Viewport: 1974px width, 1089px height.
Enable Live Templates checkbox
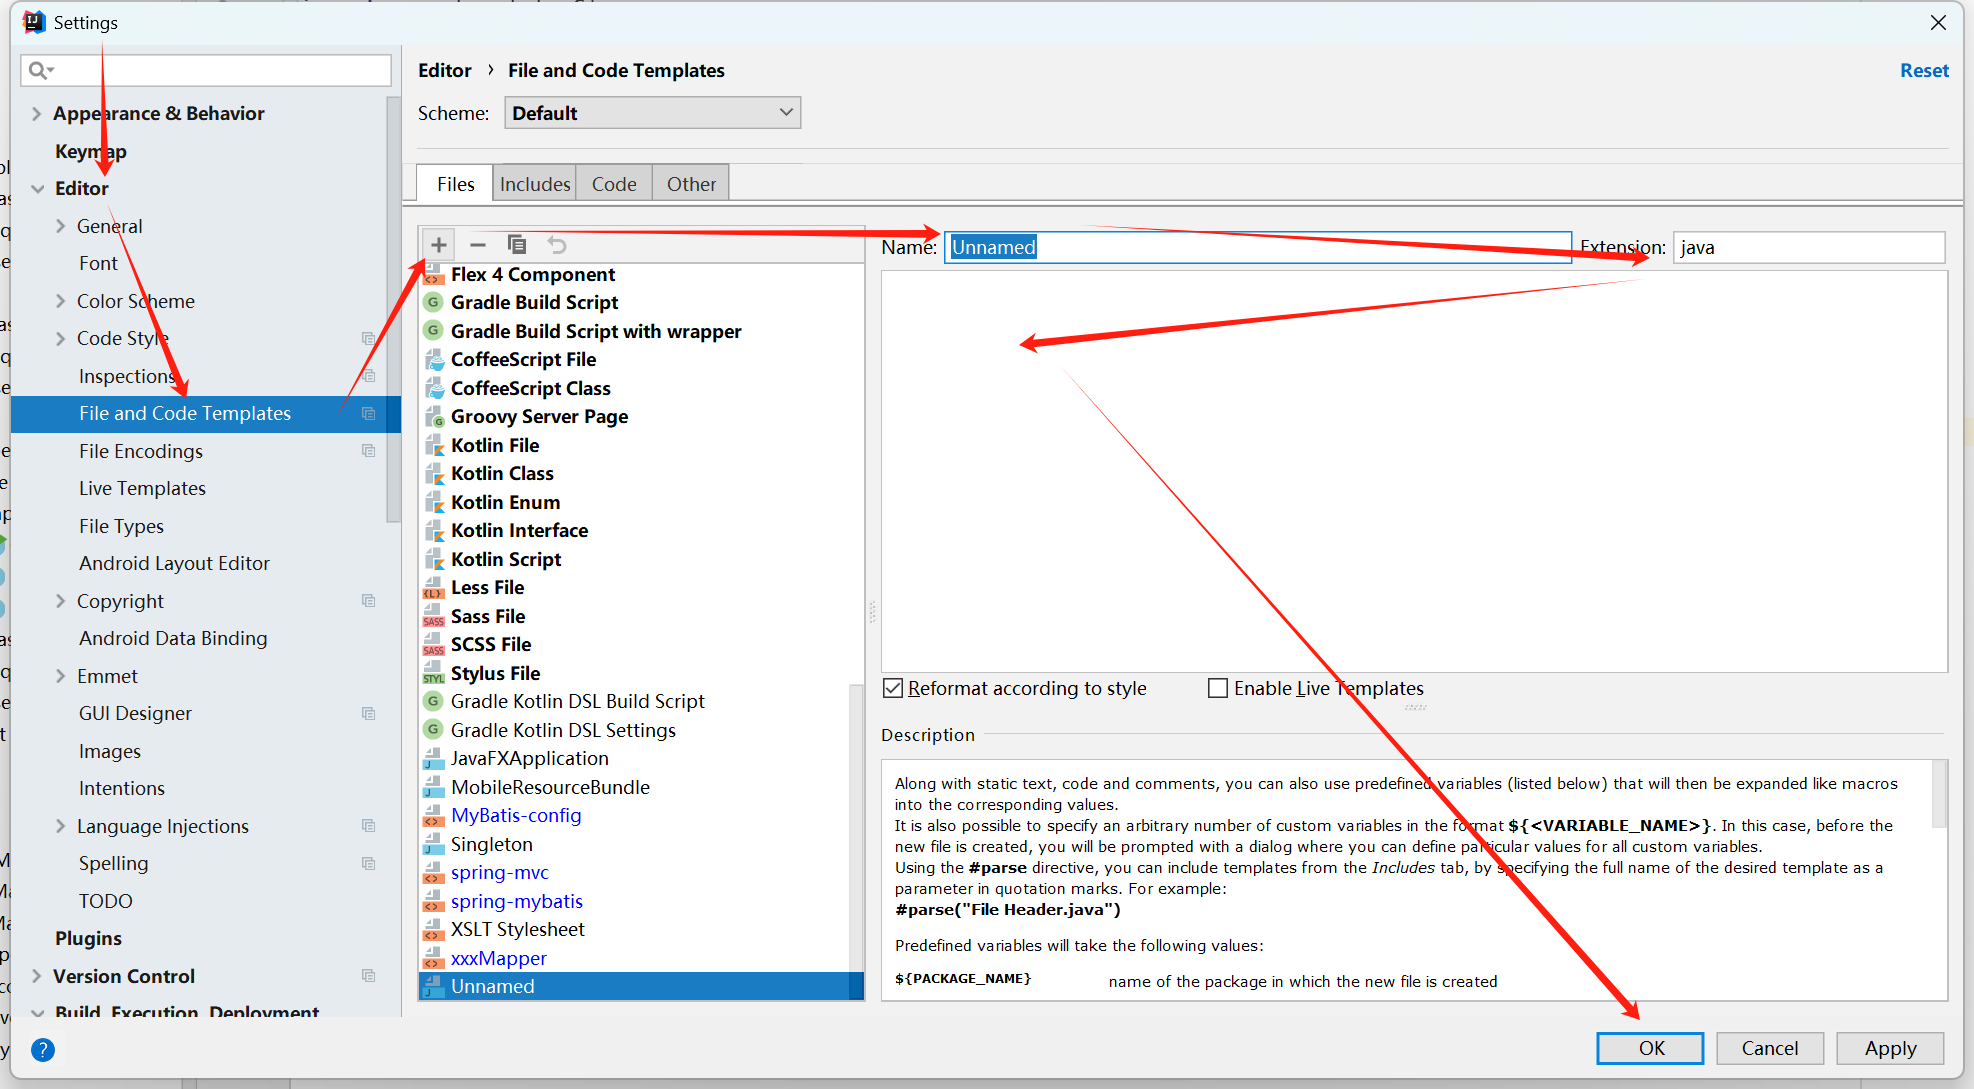click(1218, 688)
